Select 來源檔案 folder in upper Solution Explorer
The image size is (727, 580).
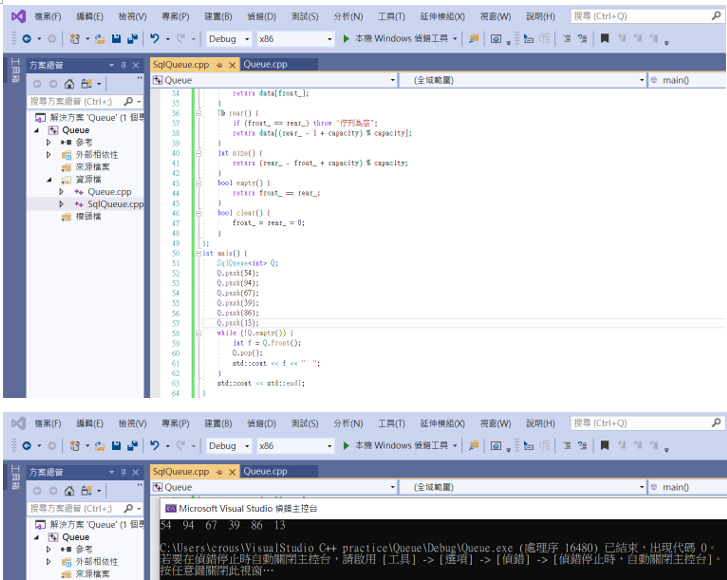(x=93, y=167)
